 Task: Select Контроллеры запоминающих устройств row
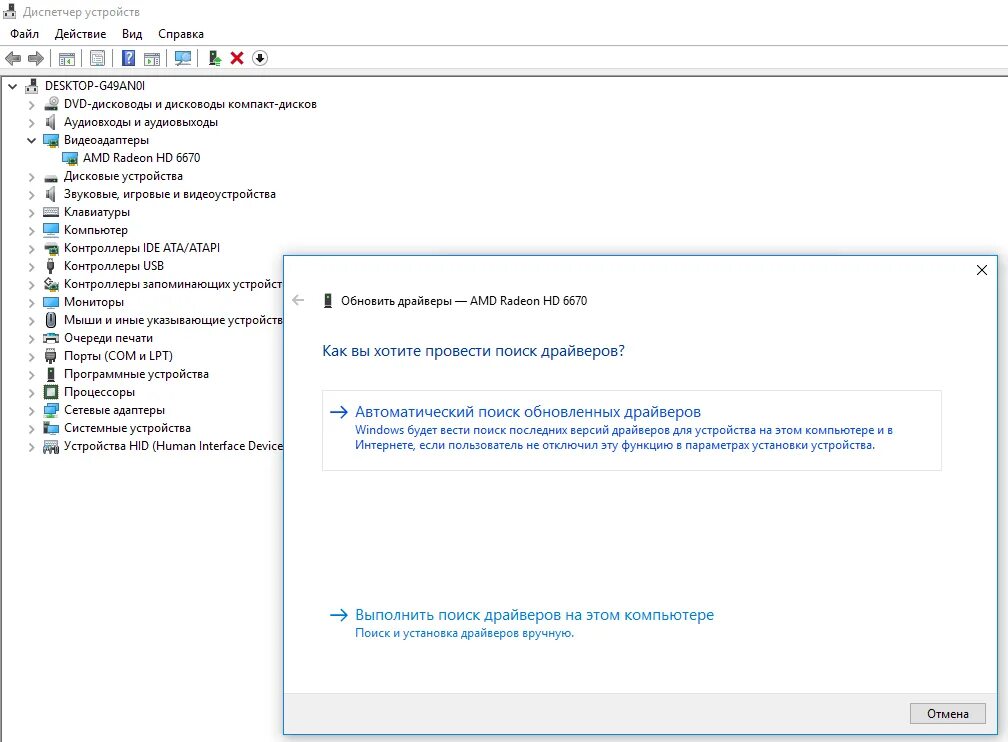click(x=172, y=284)
